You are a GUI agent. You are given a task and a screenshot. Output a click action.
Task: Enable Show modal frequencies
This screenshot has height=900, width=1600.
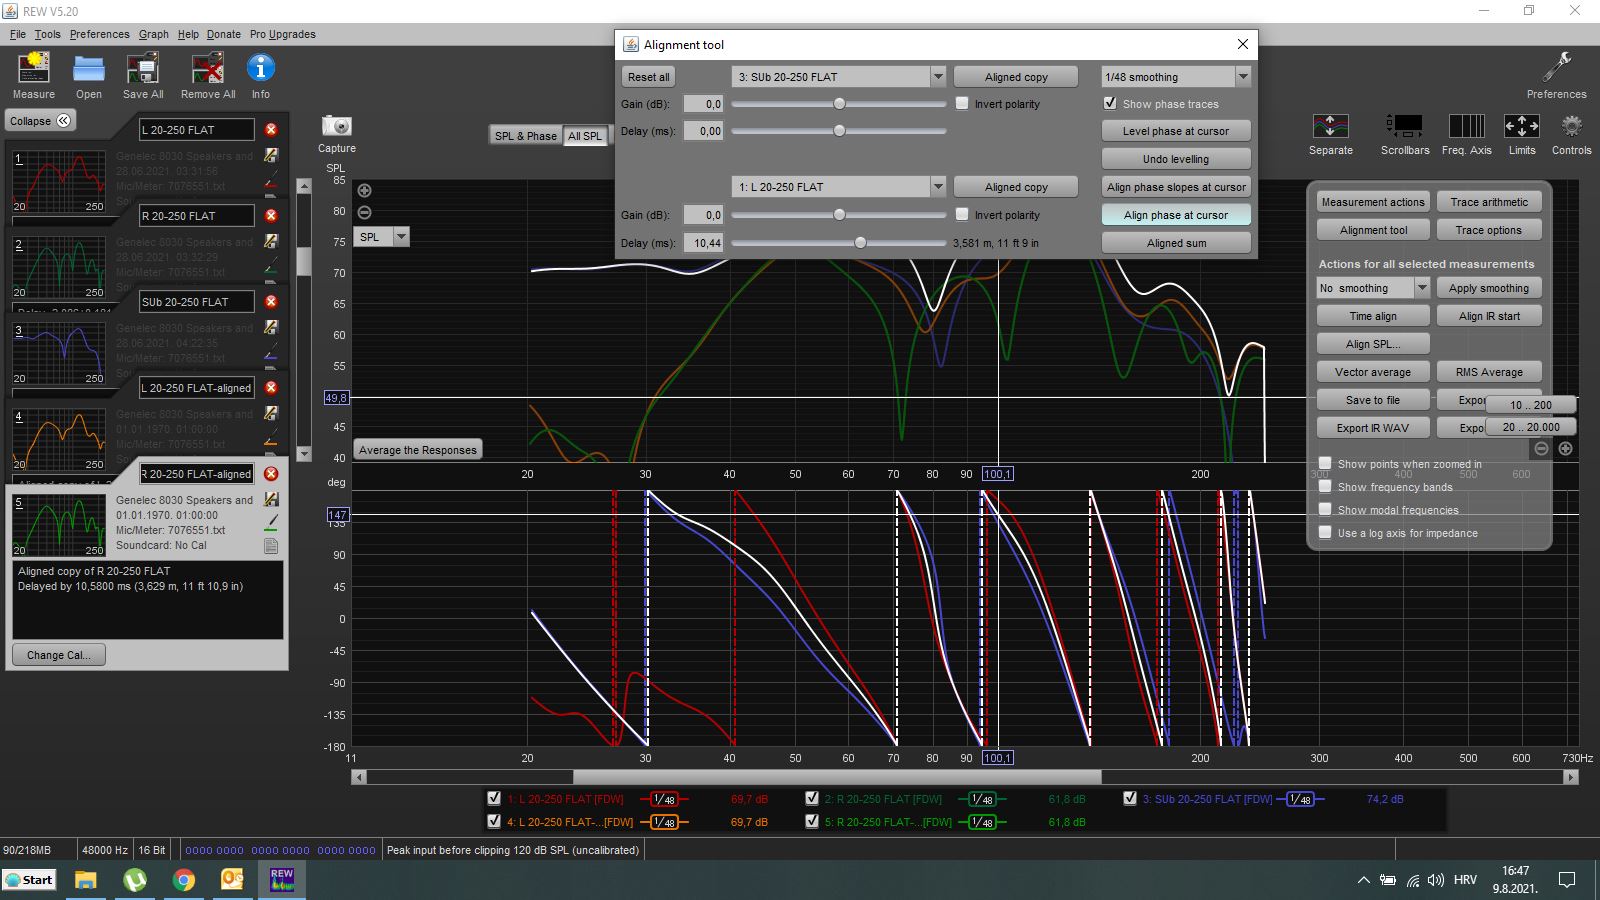(x=1325, y=510)
